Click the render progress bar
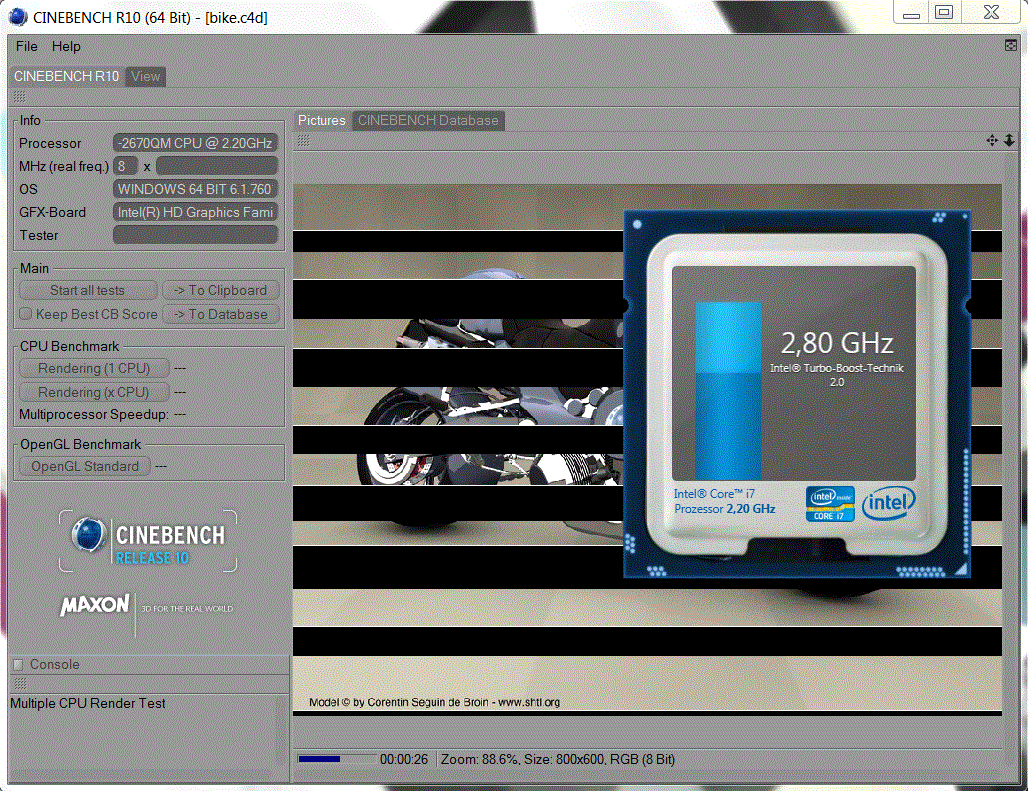1028x791 pixels. [336, 760]
